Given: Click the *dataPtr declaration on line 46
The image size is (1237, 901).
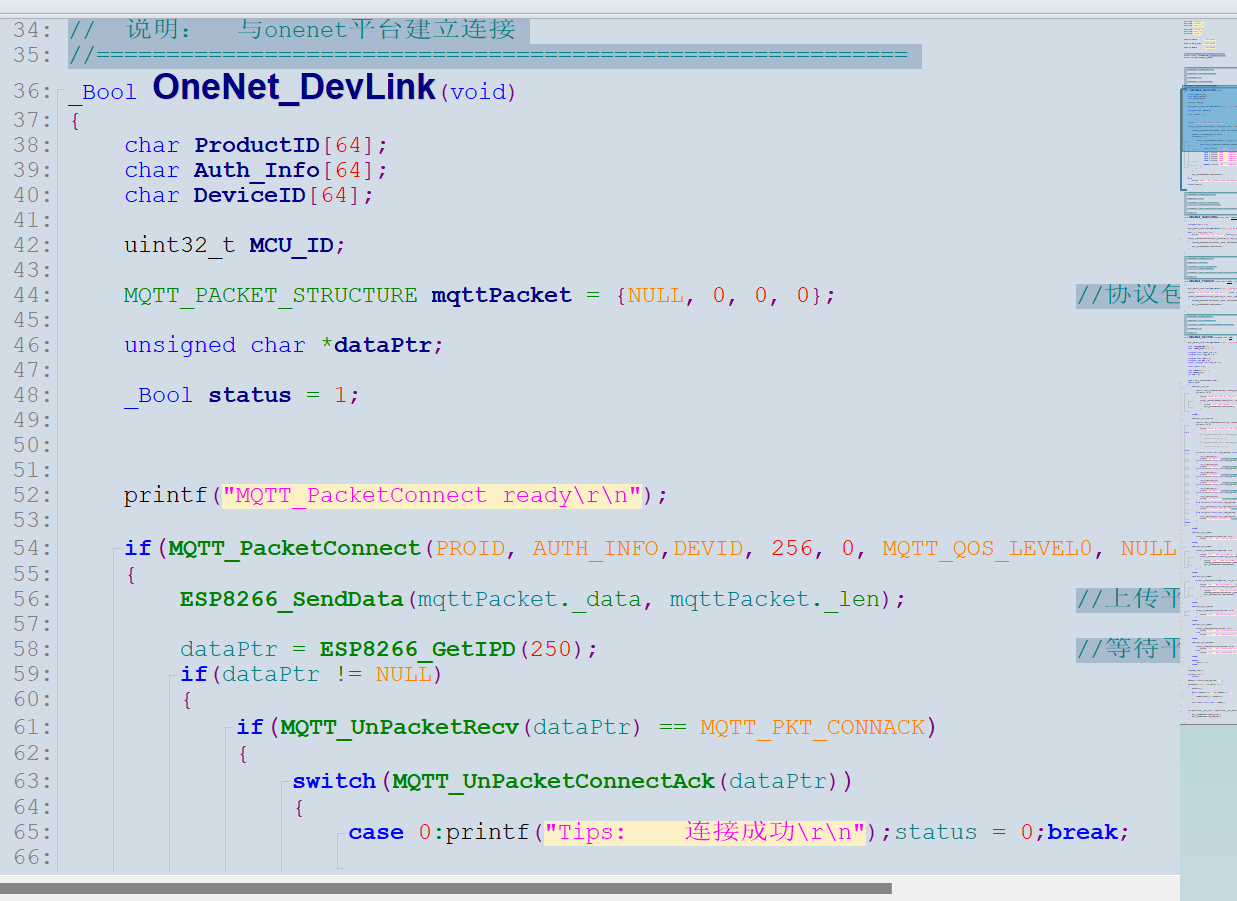Looking at the screenshot, I should (x=381, y=345).
